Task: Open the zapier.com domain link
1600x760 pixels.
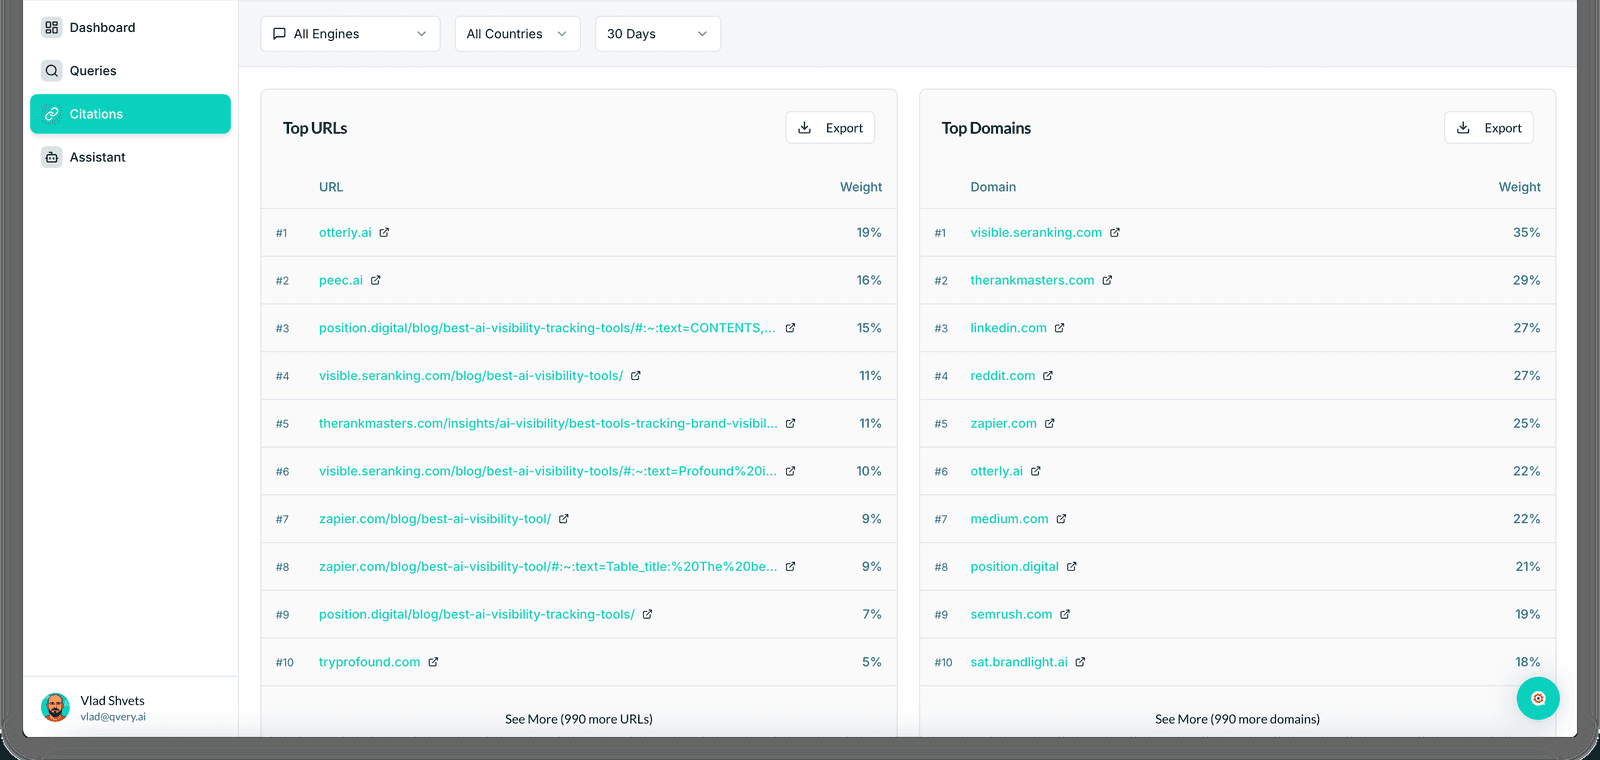Action: pyautogui.click(x=1004, y=423)
